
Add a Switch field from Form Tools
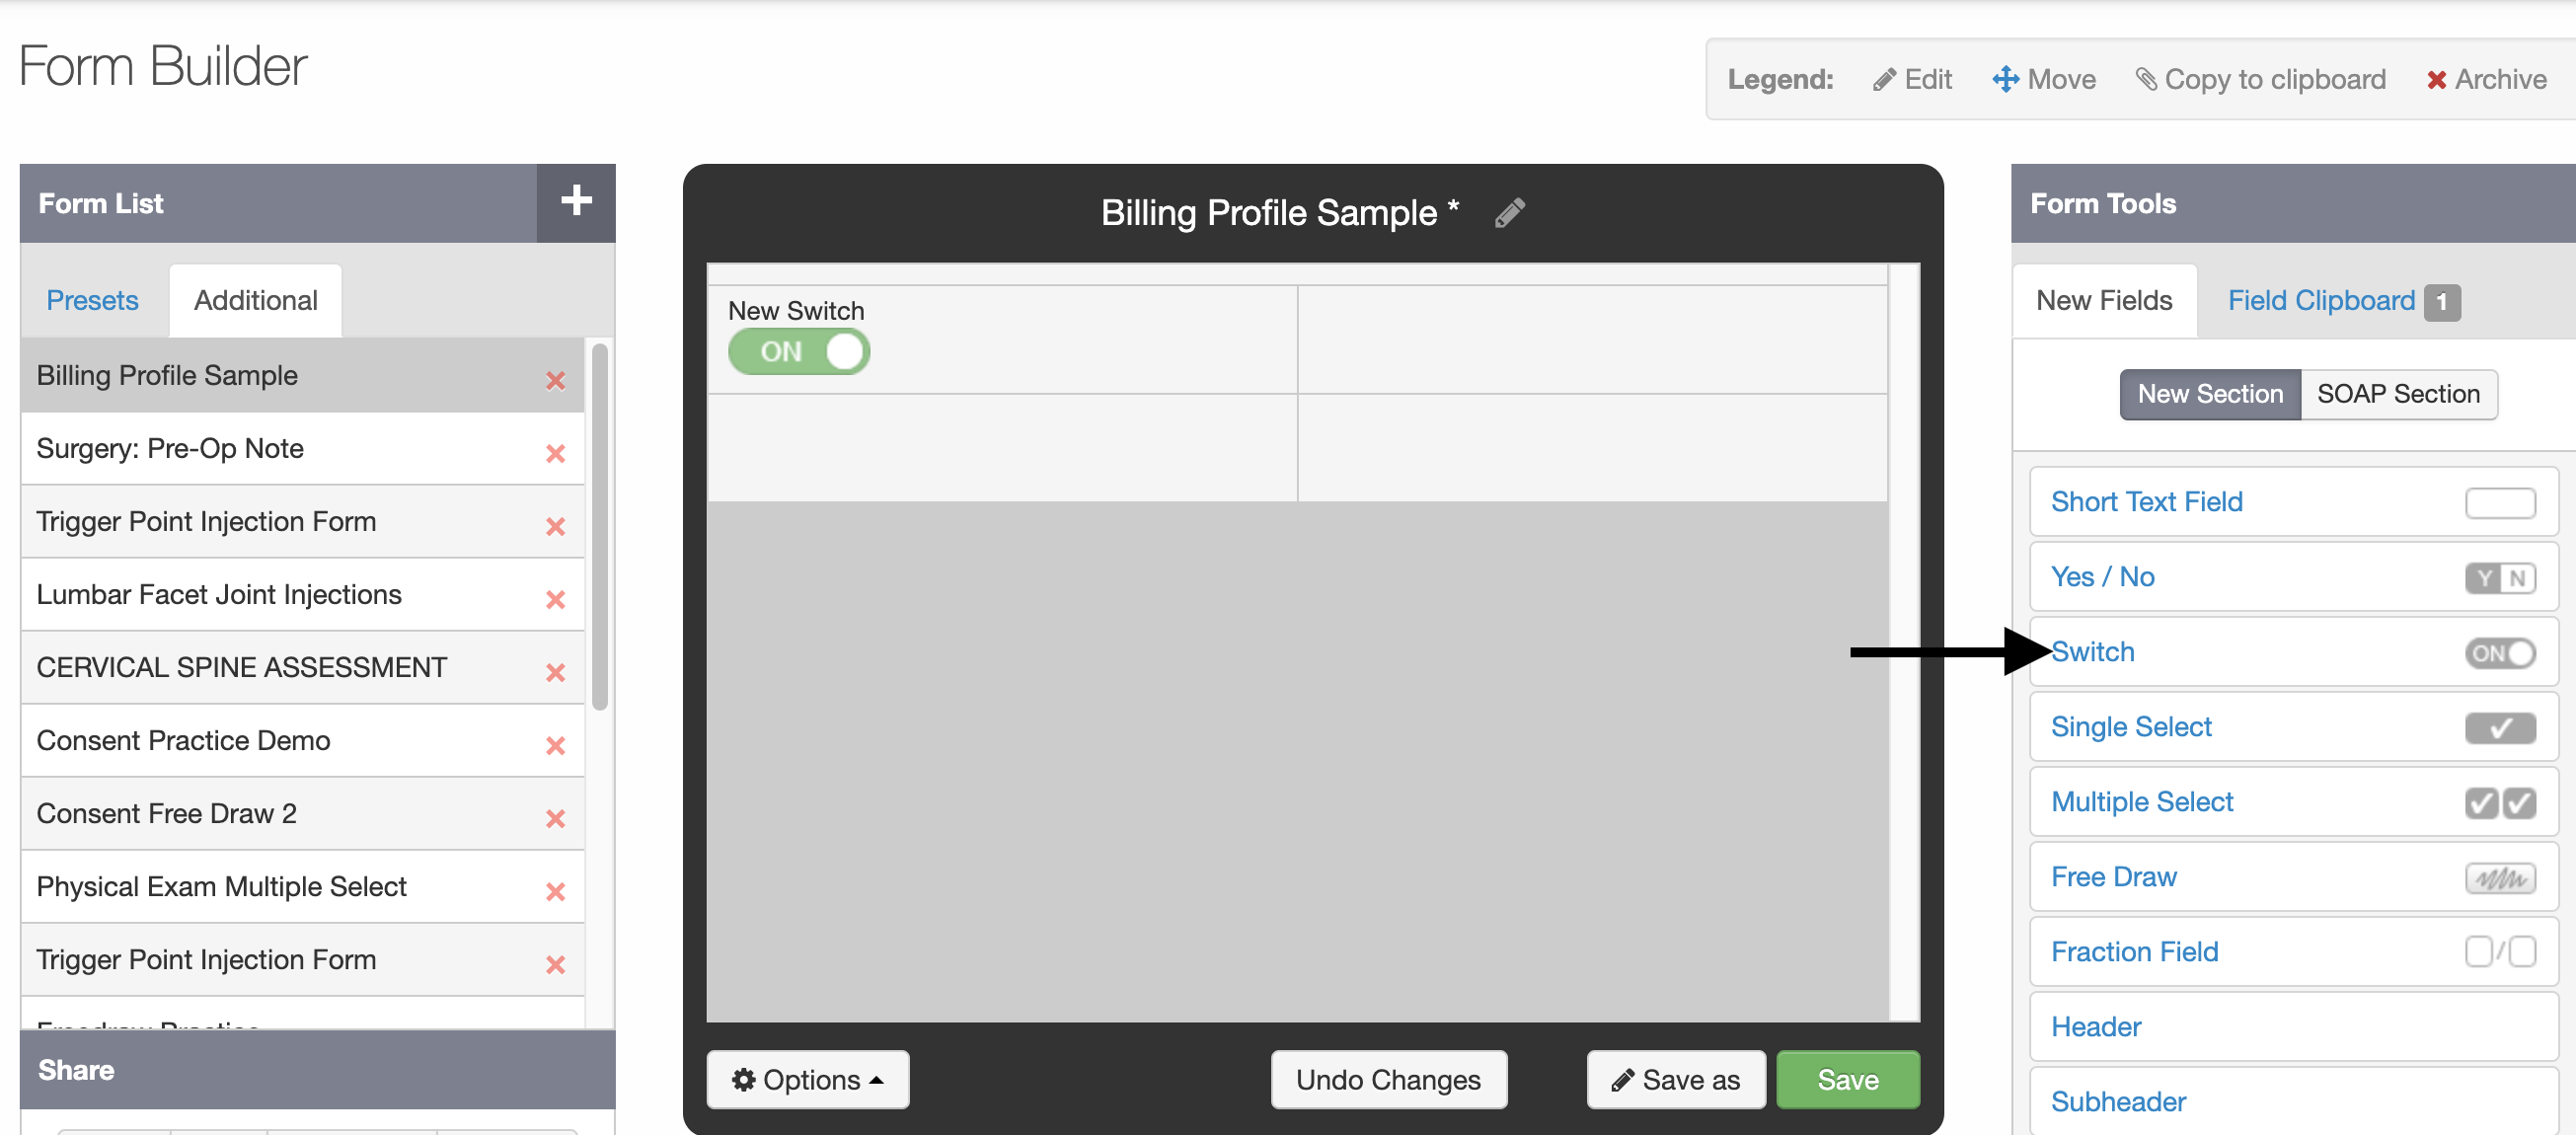[2293, 652]
